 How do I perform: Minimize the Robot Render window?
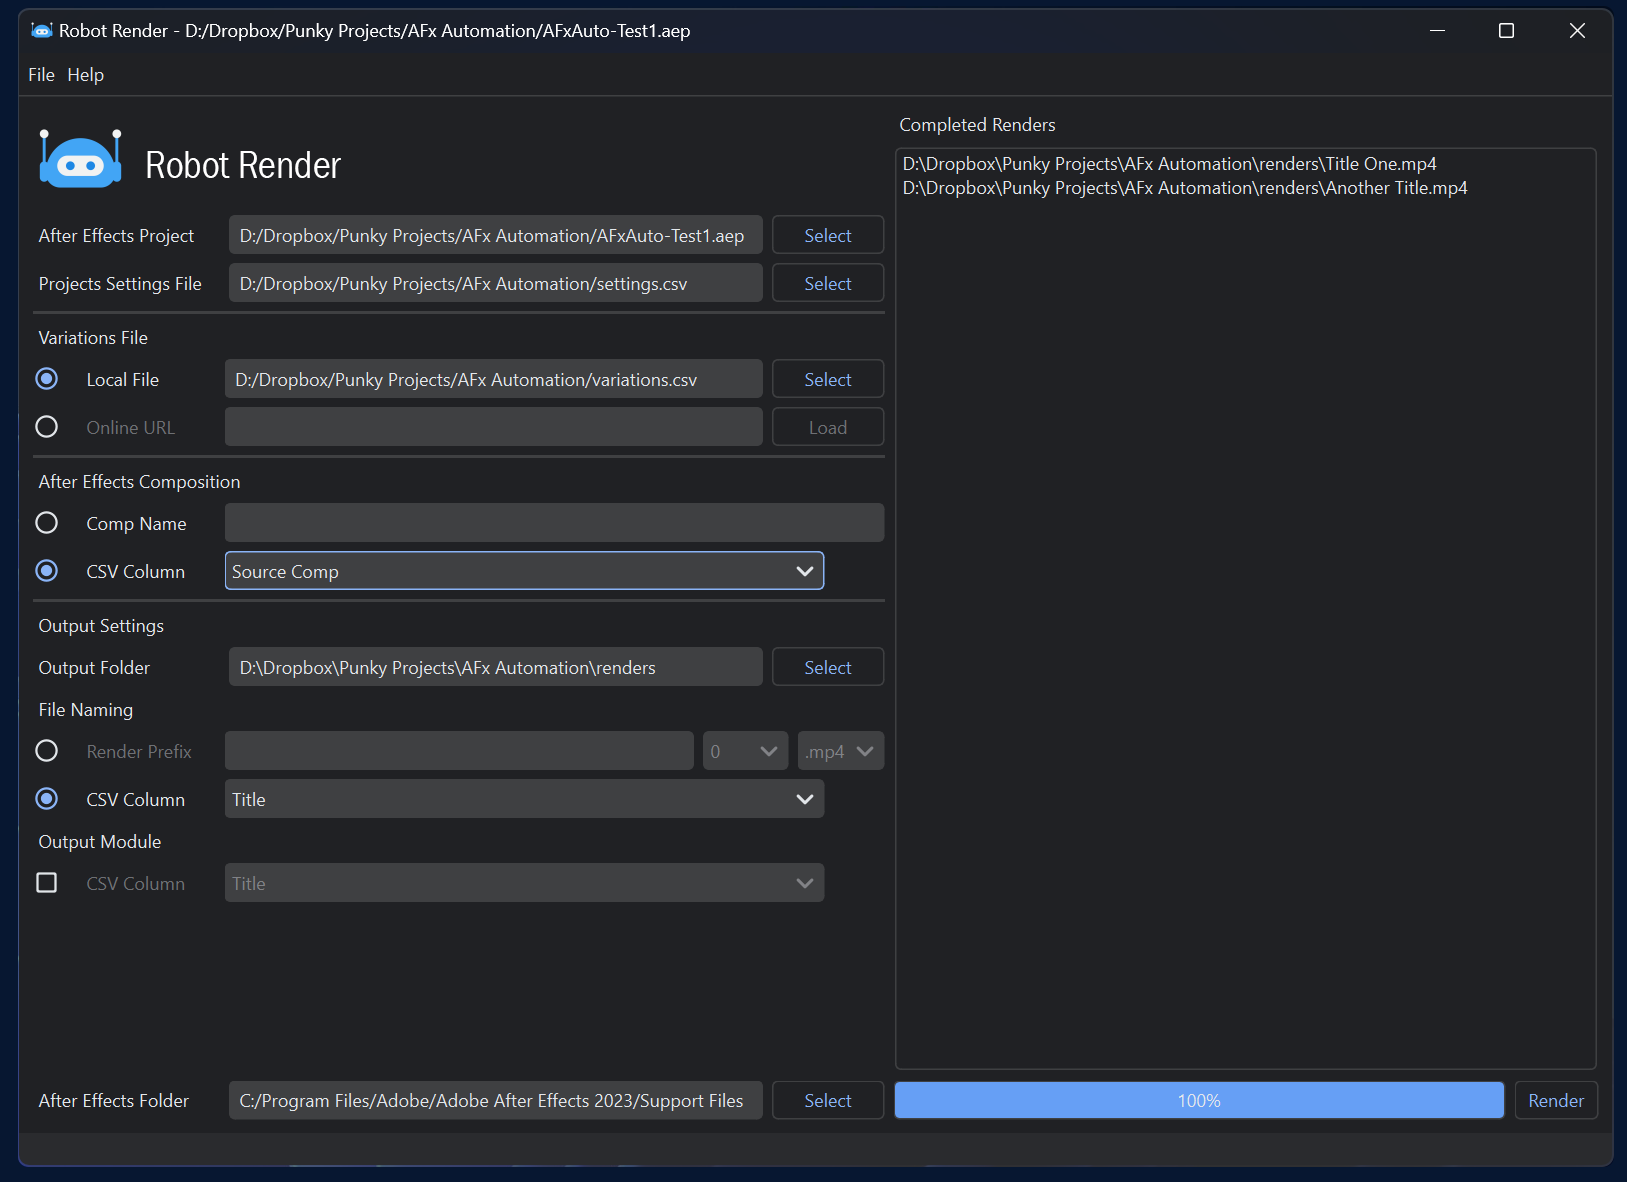coord(1437,31)
